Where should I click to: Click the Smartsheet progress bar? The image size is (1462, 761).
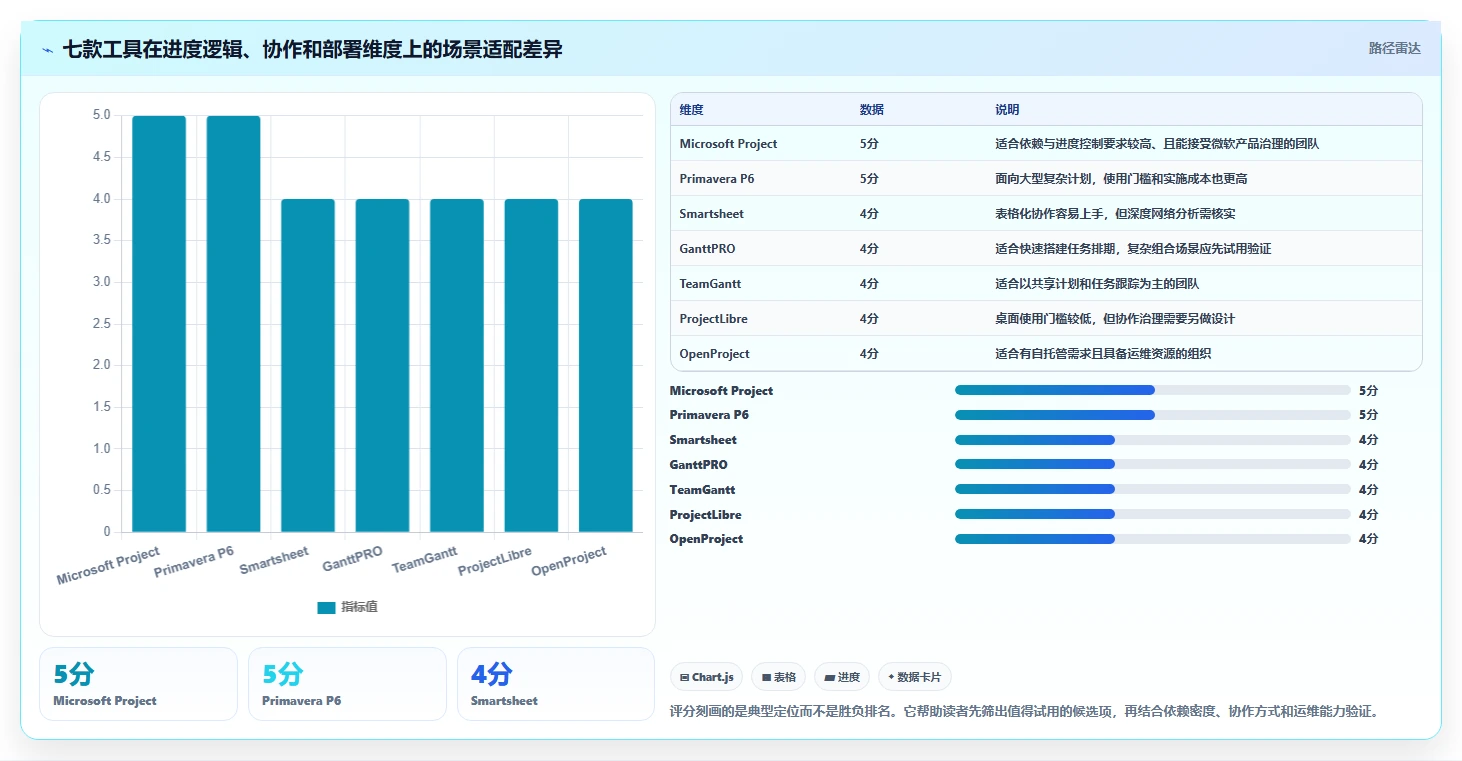tap(1153, 440)
